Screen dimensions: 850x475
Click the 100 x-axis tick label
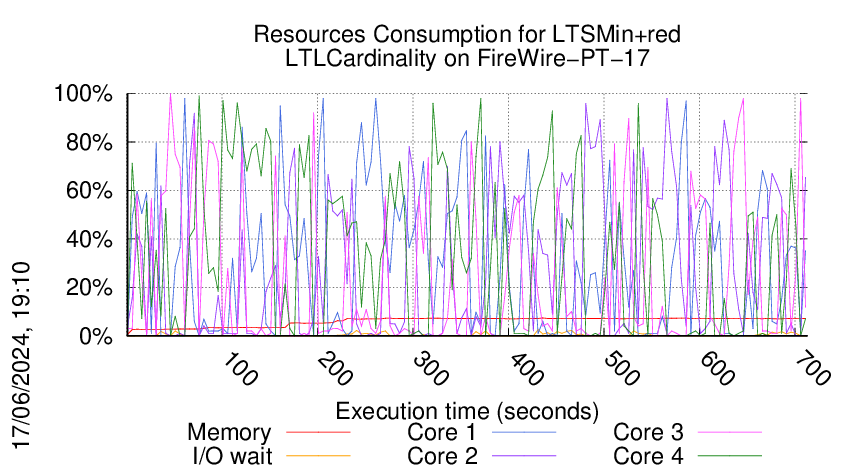coord(240,369)
